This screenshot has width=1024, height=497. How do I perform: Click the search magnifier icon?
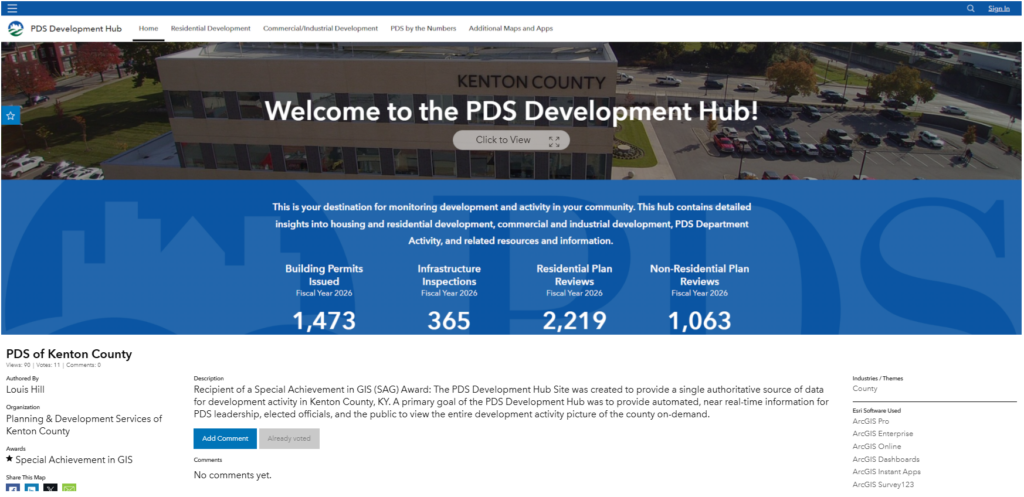pos(970,8)
